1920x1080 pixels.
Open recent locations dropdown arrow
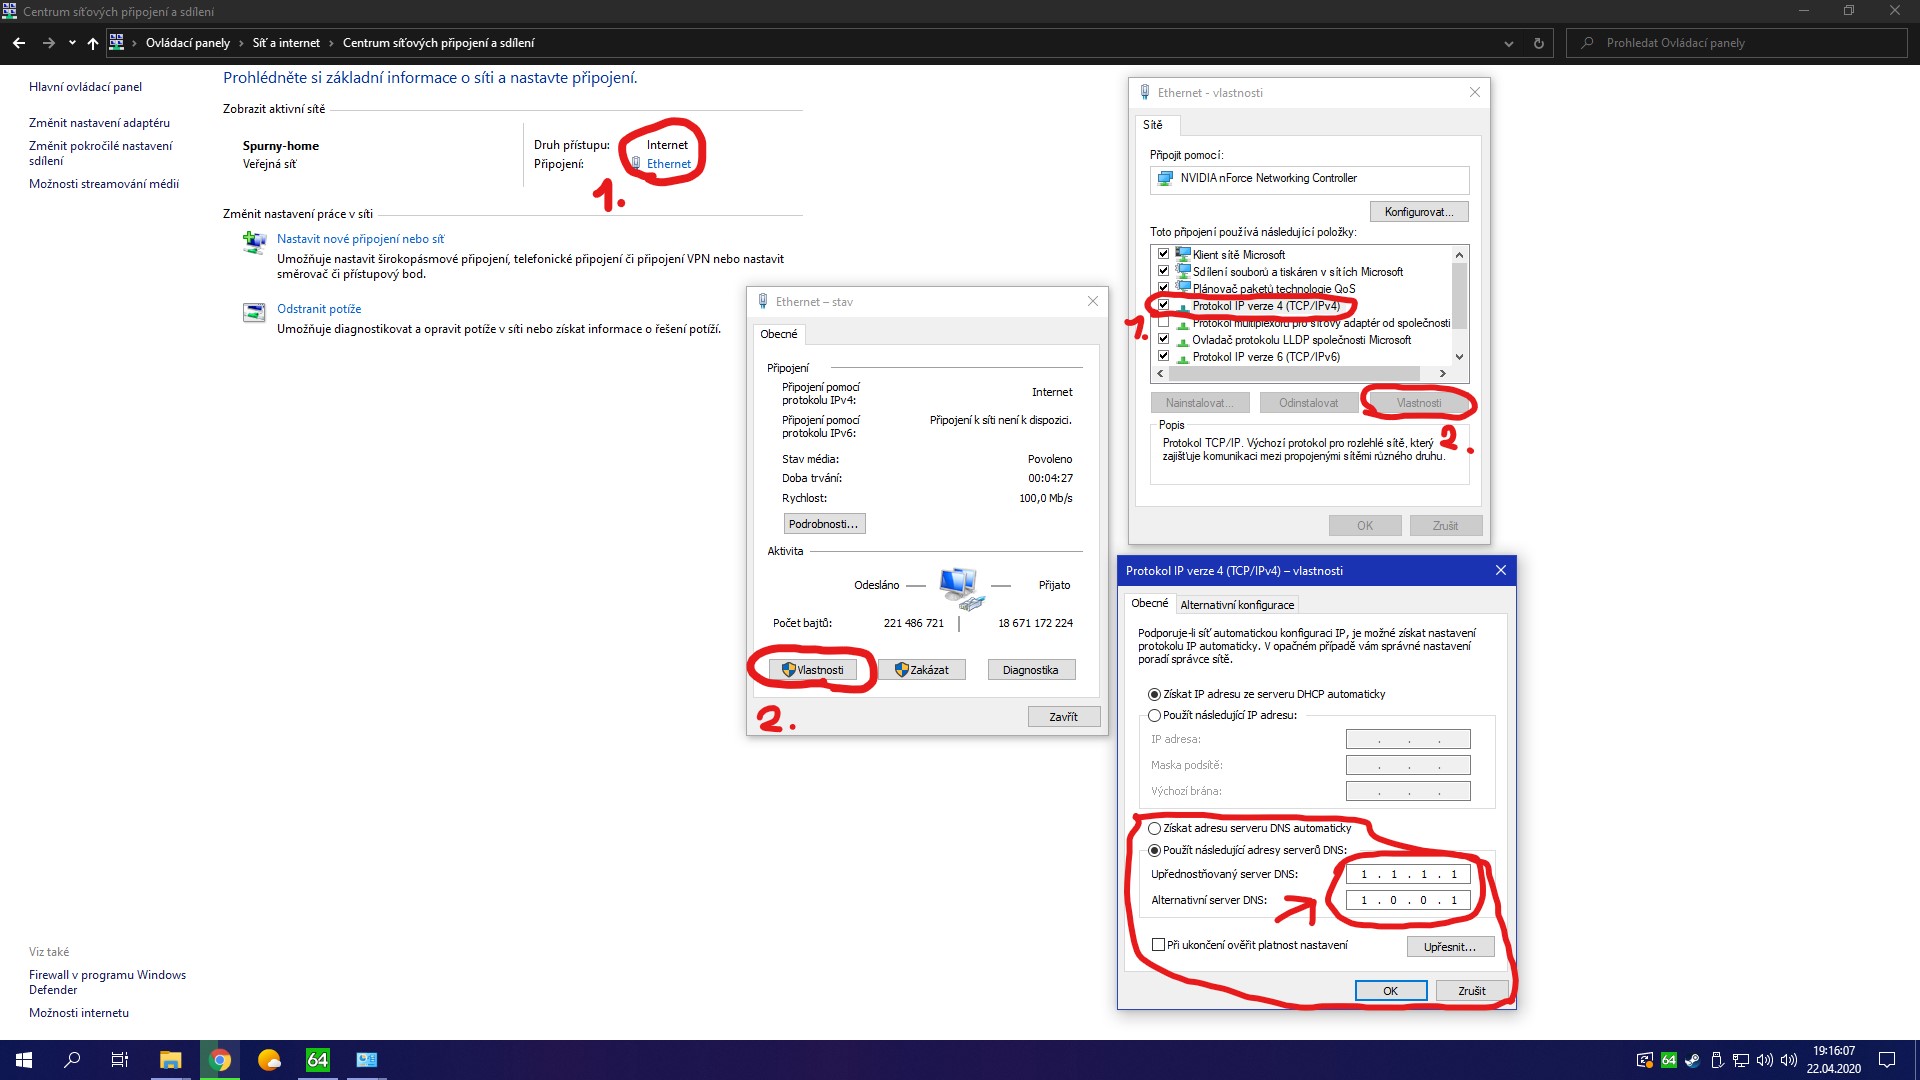[72, 43]
